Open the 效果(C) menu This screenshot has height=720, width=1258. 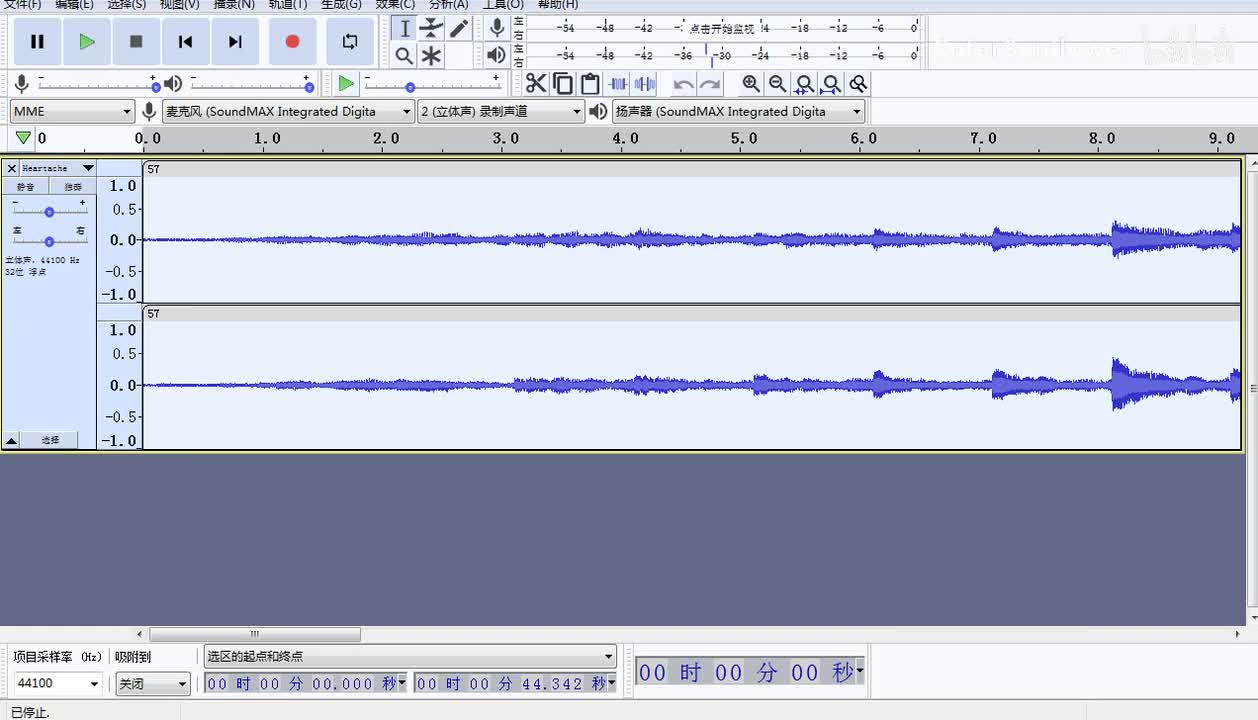pos(395,5)
